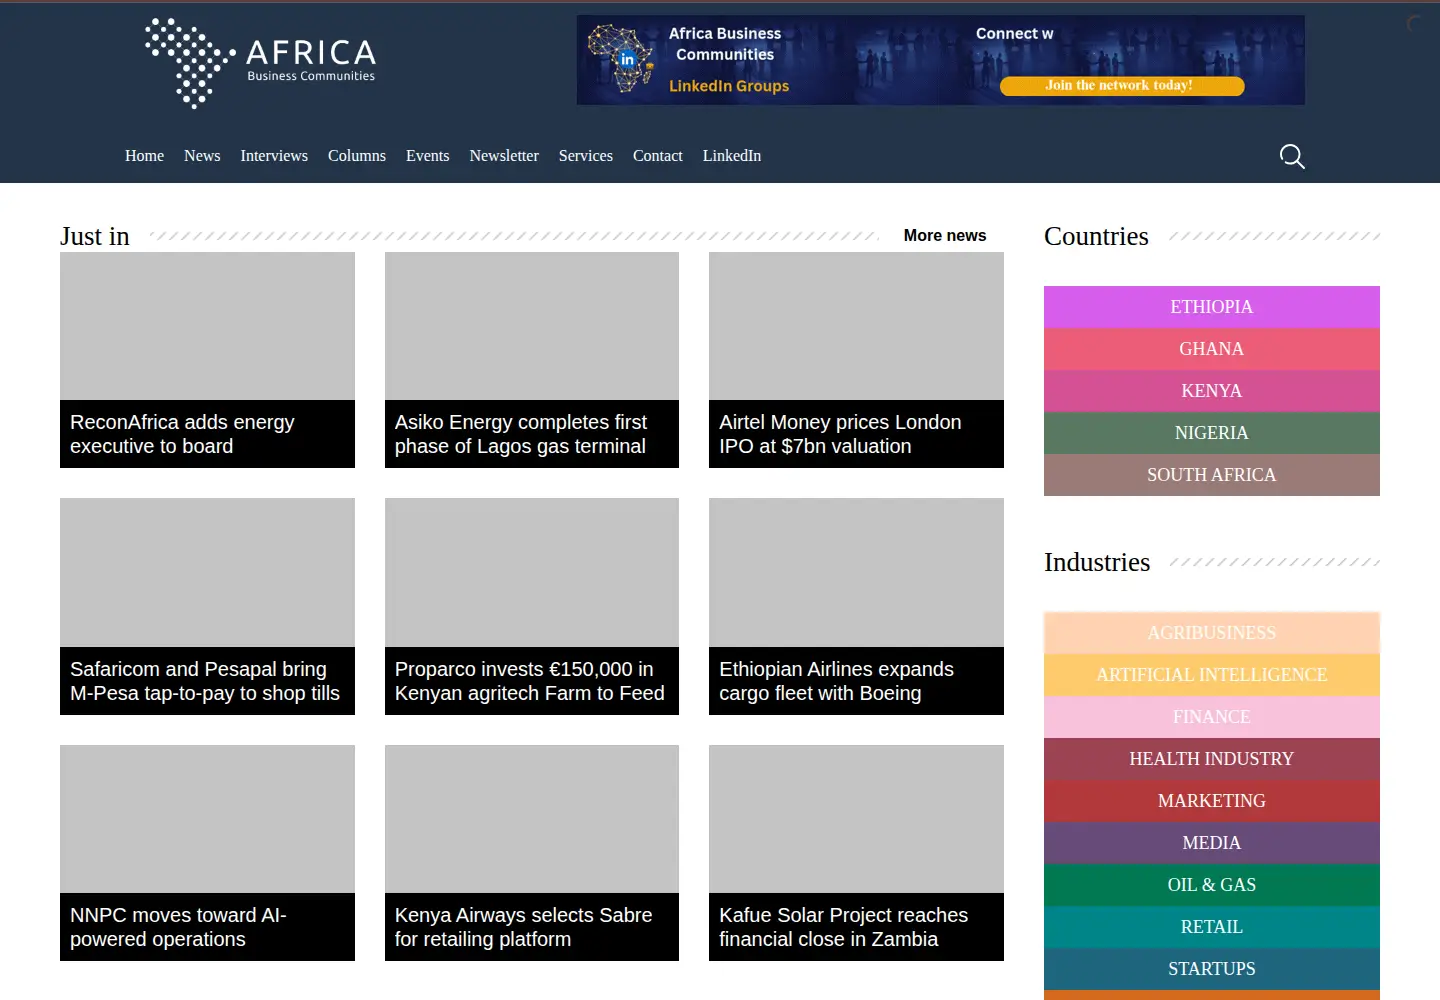
Task: Select Nigeria in the Countries list
Action: click(1212, 433)
